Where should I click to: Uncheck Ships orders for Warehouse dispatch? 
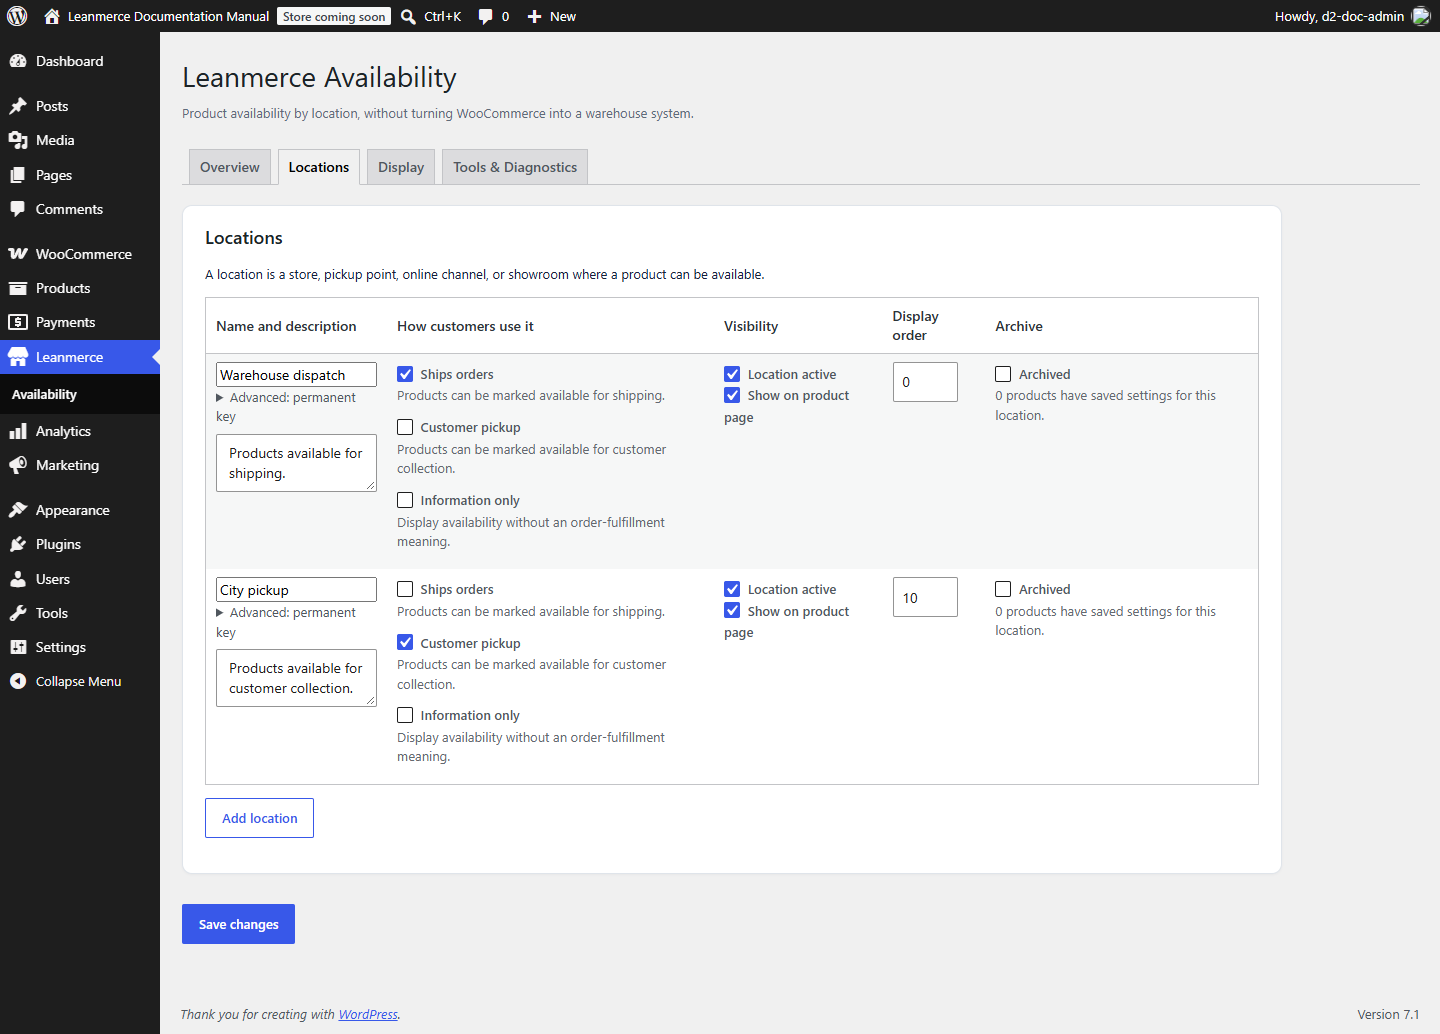click(405, 374)
